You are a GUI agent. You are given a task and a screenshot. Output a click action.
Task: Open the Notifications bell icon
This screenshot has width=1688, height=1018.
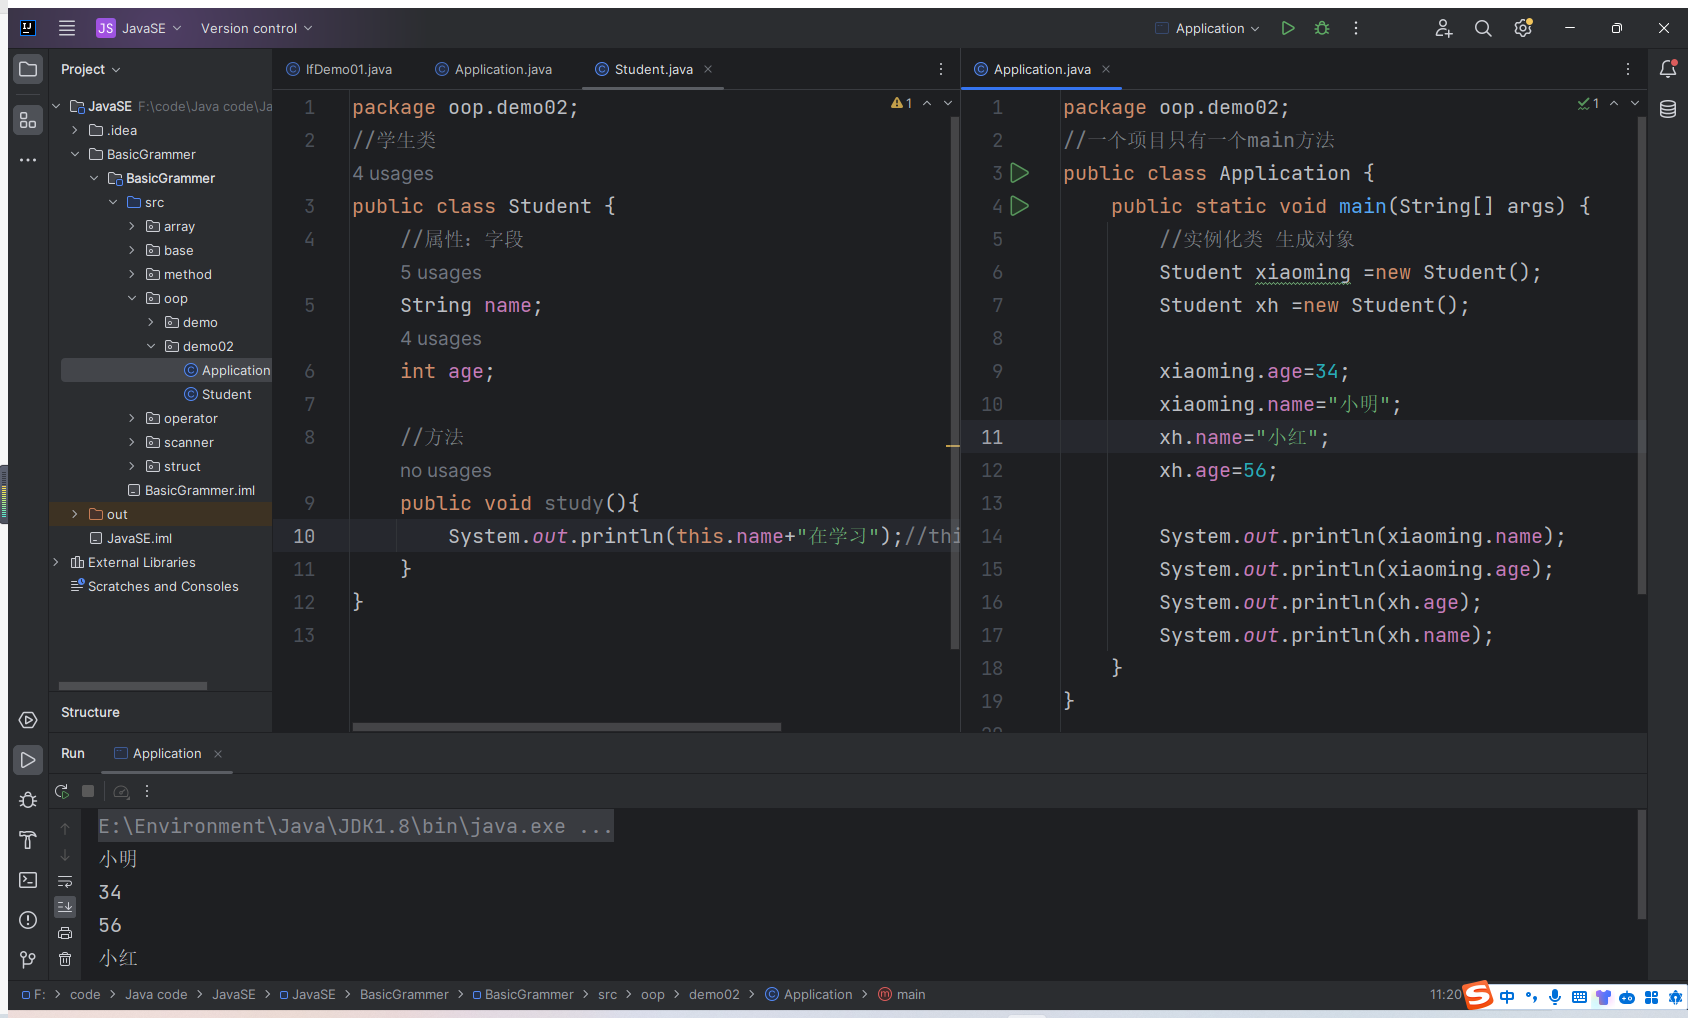coord(1667,69)
